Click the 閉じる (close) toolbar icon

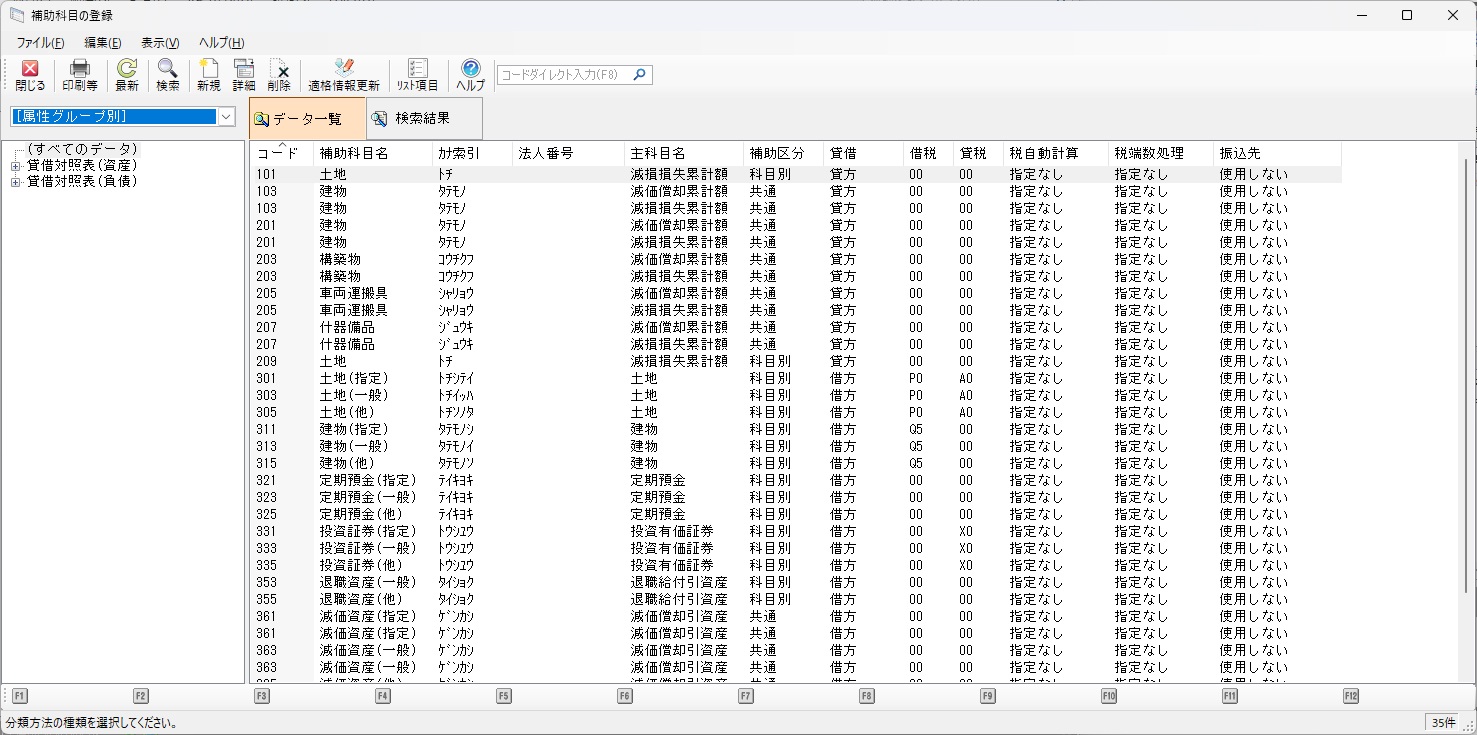click(30, 75)
